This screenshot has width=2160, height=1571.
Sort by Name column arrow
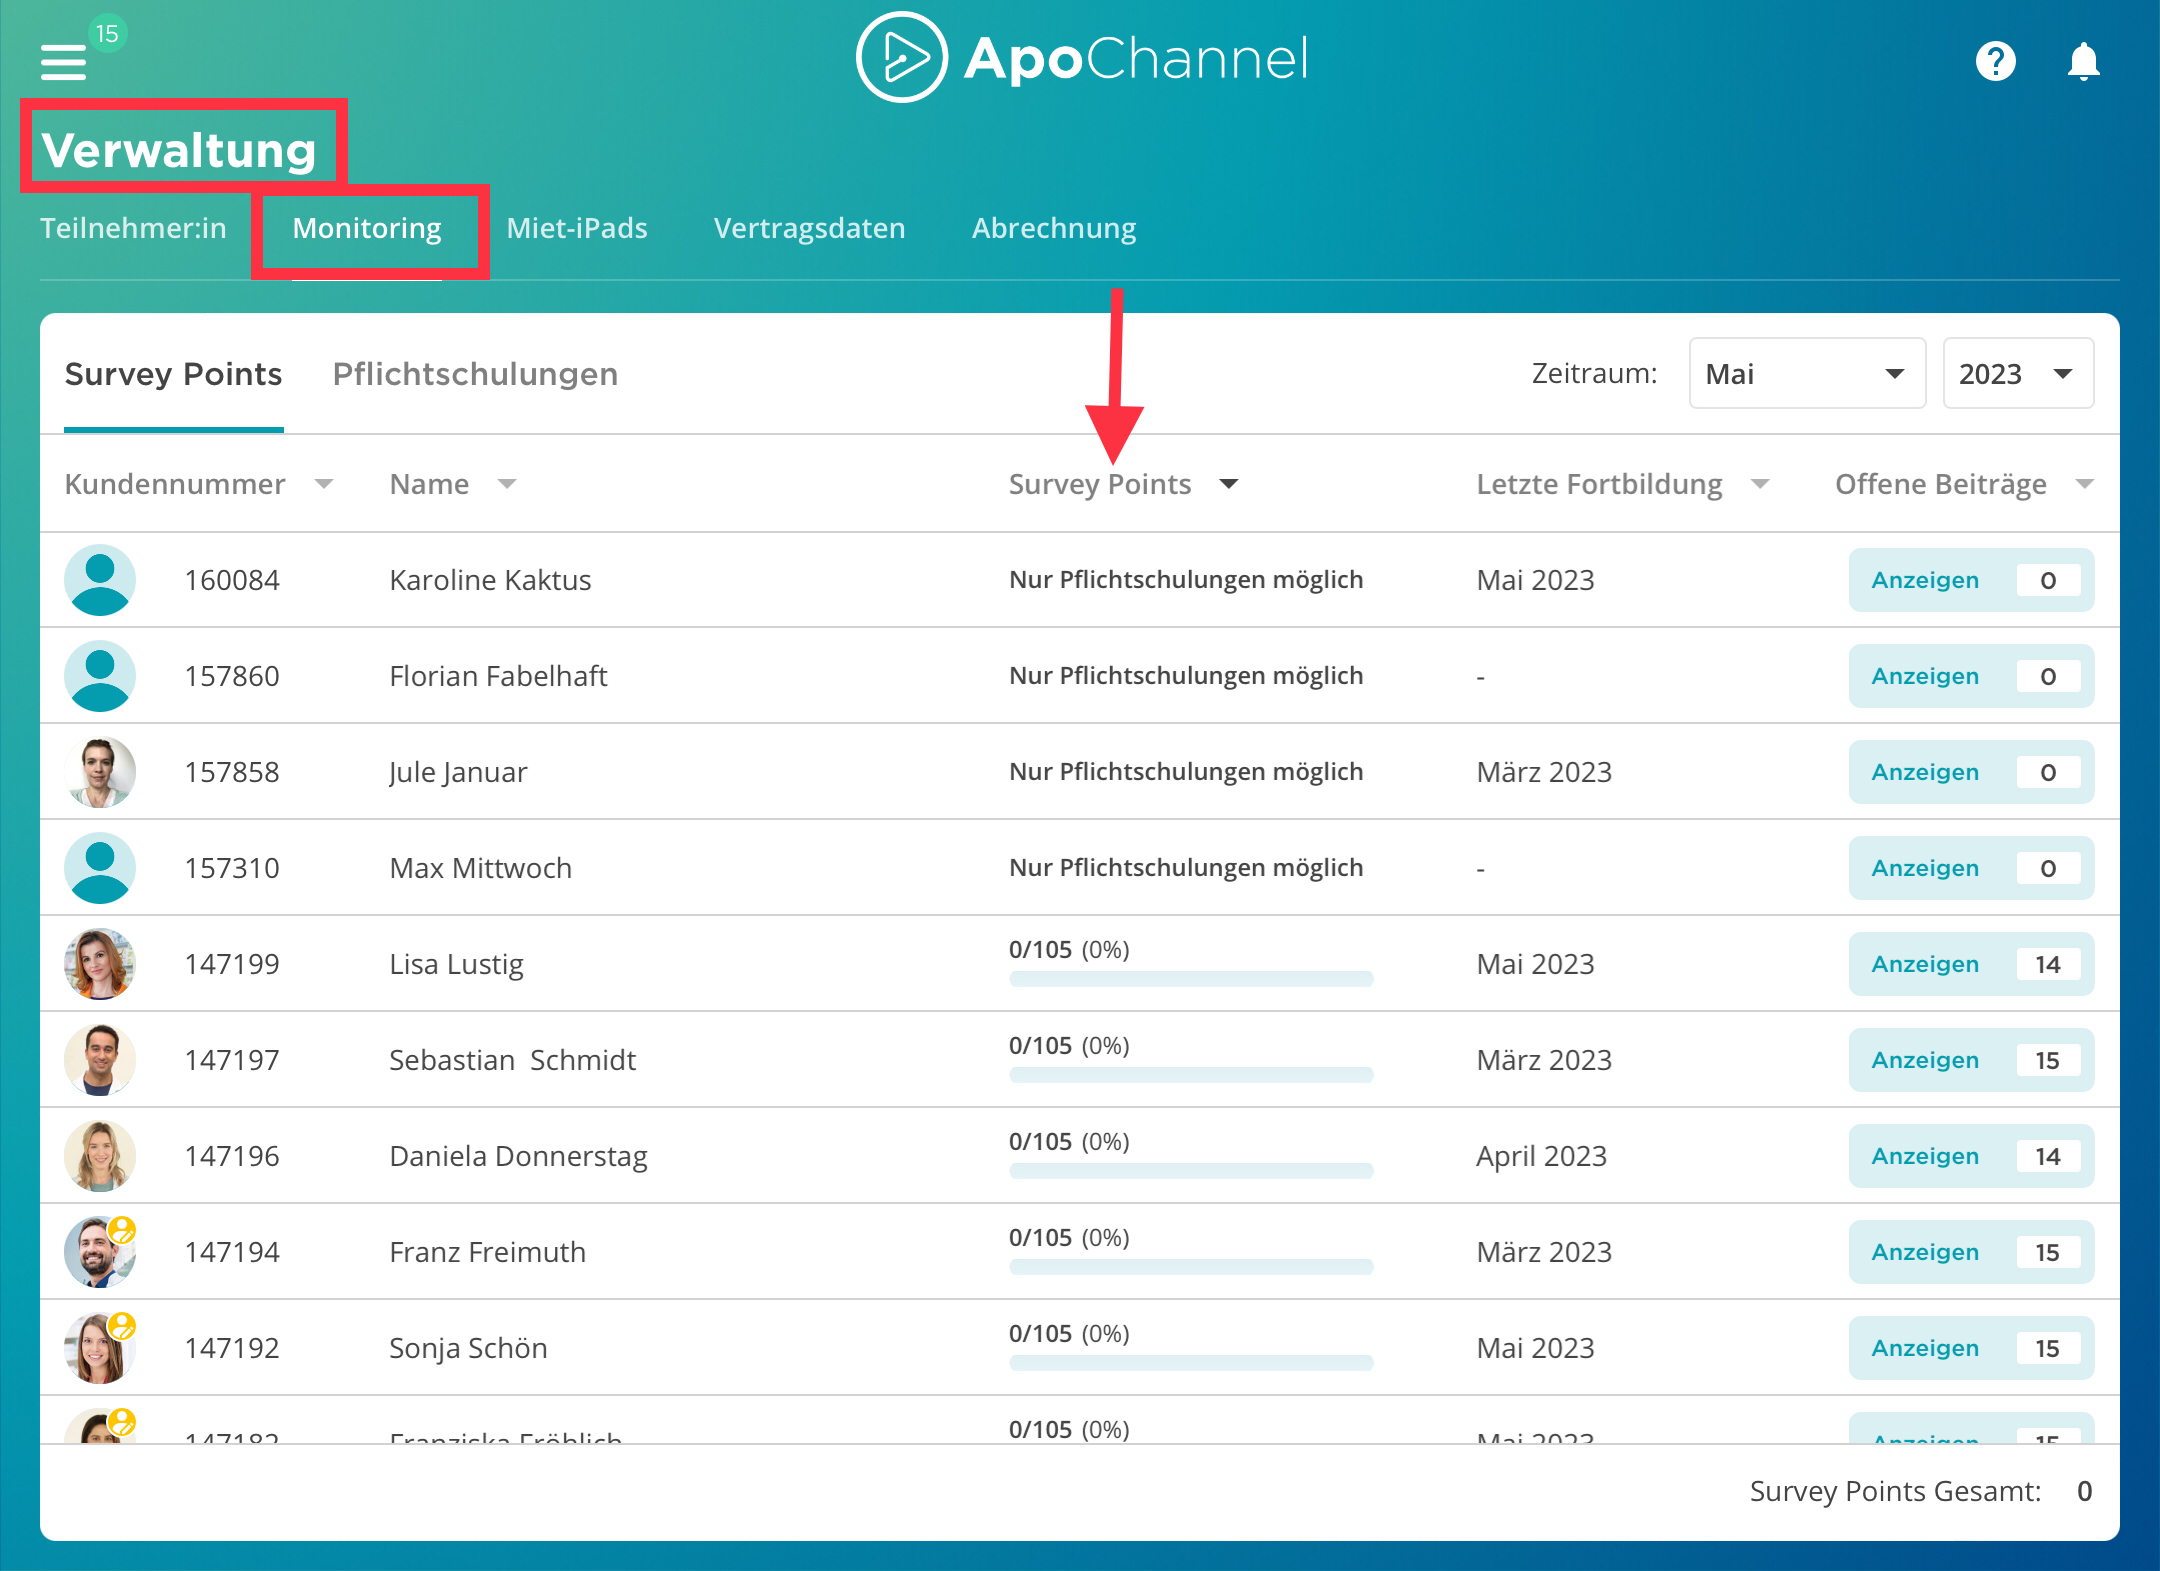pyautogui.click(x=507, y=484)
